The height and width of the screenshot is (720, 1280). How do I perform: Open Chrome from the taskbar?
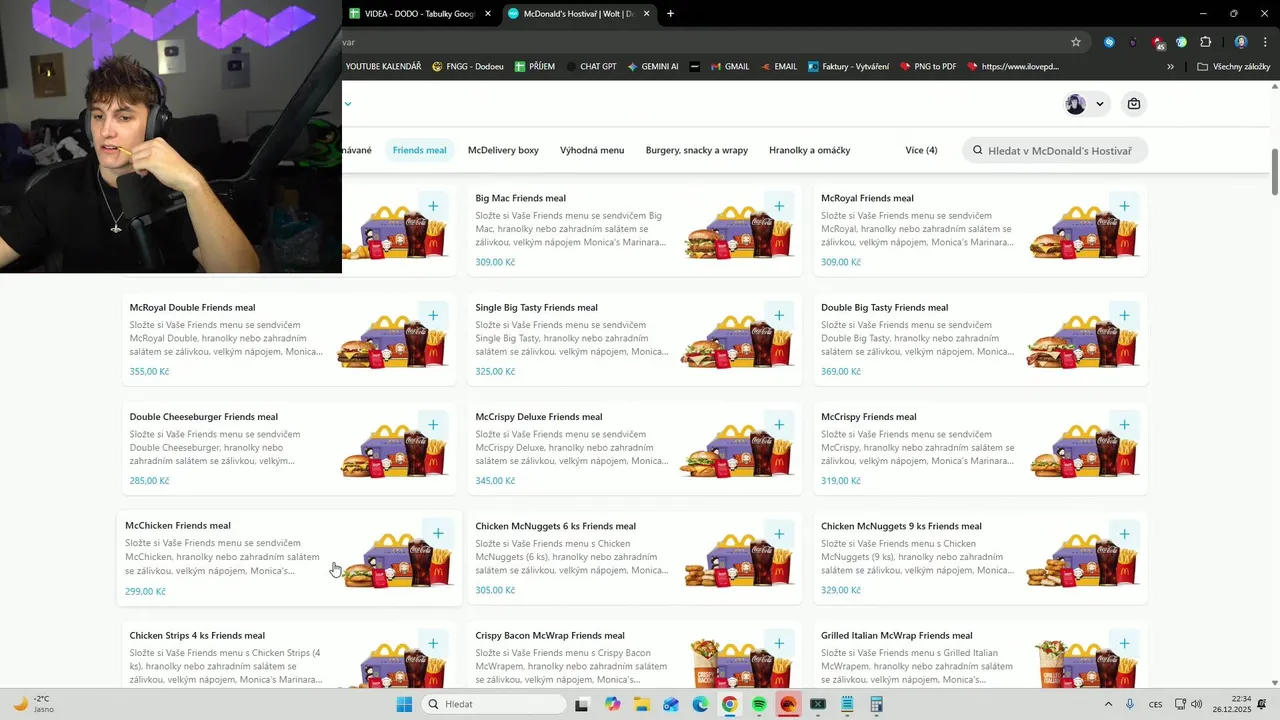pyautogui.click(x=730, y=704)
